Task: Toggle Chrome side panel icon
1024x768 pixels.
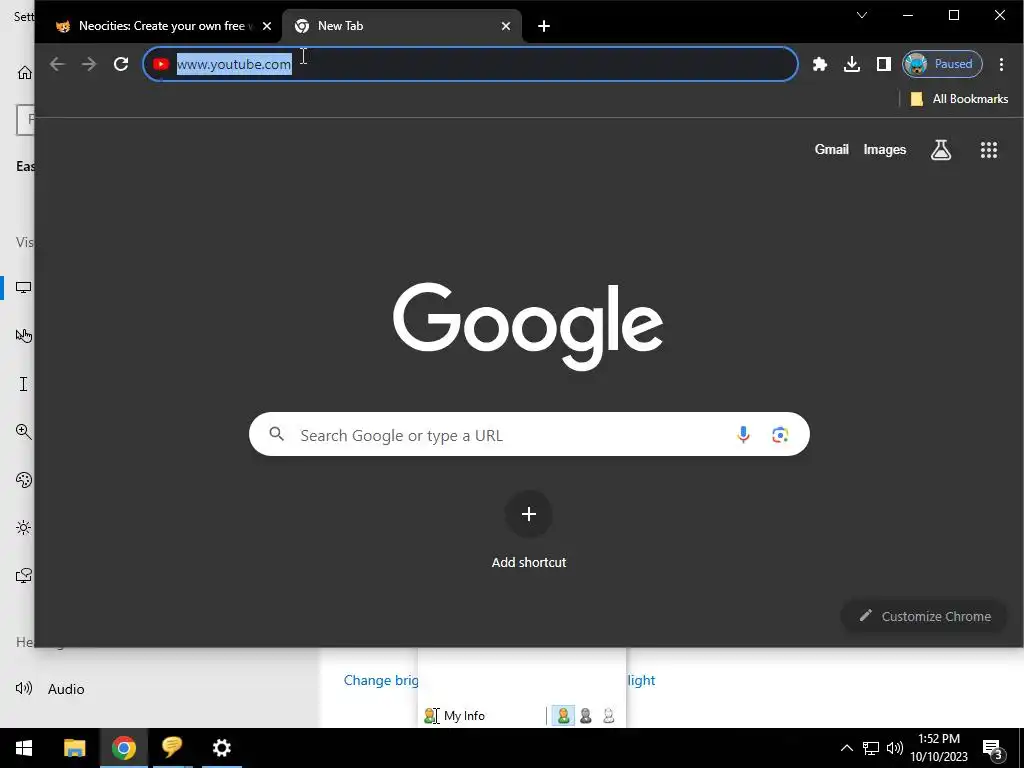Action: (884, 64)
